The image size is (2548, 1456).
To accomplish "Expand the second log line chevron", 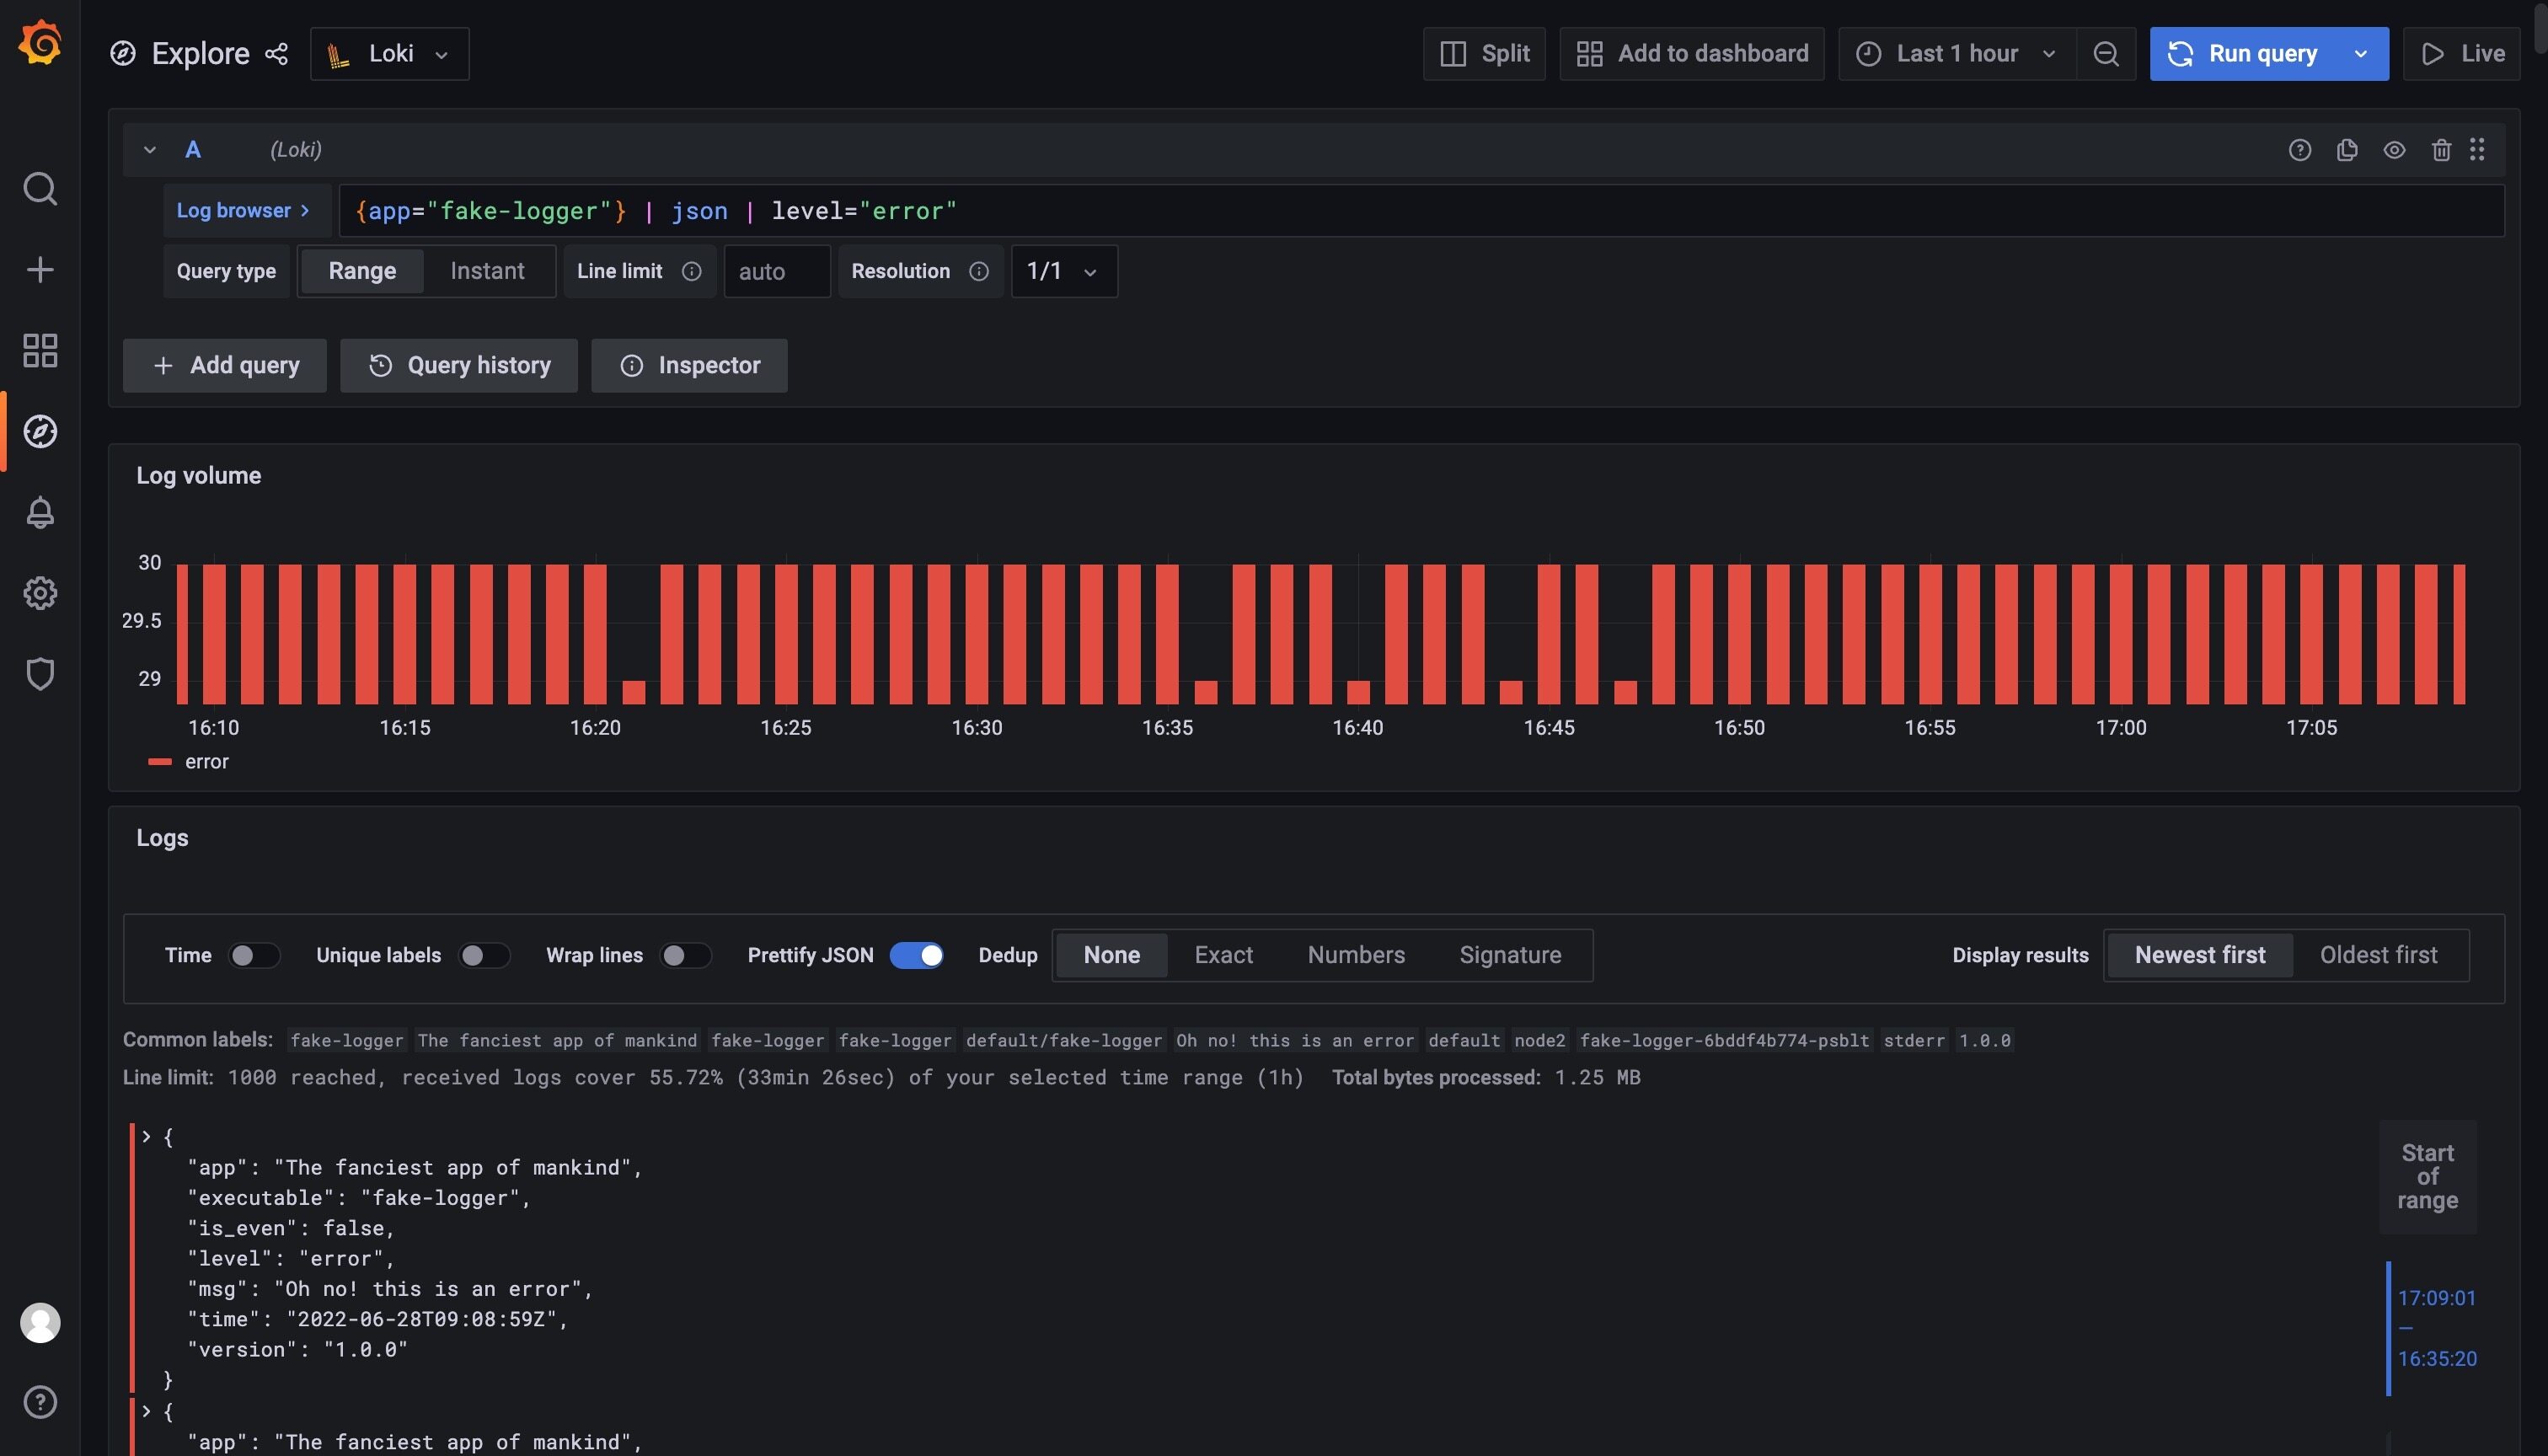I will (146, 1411).
